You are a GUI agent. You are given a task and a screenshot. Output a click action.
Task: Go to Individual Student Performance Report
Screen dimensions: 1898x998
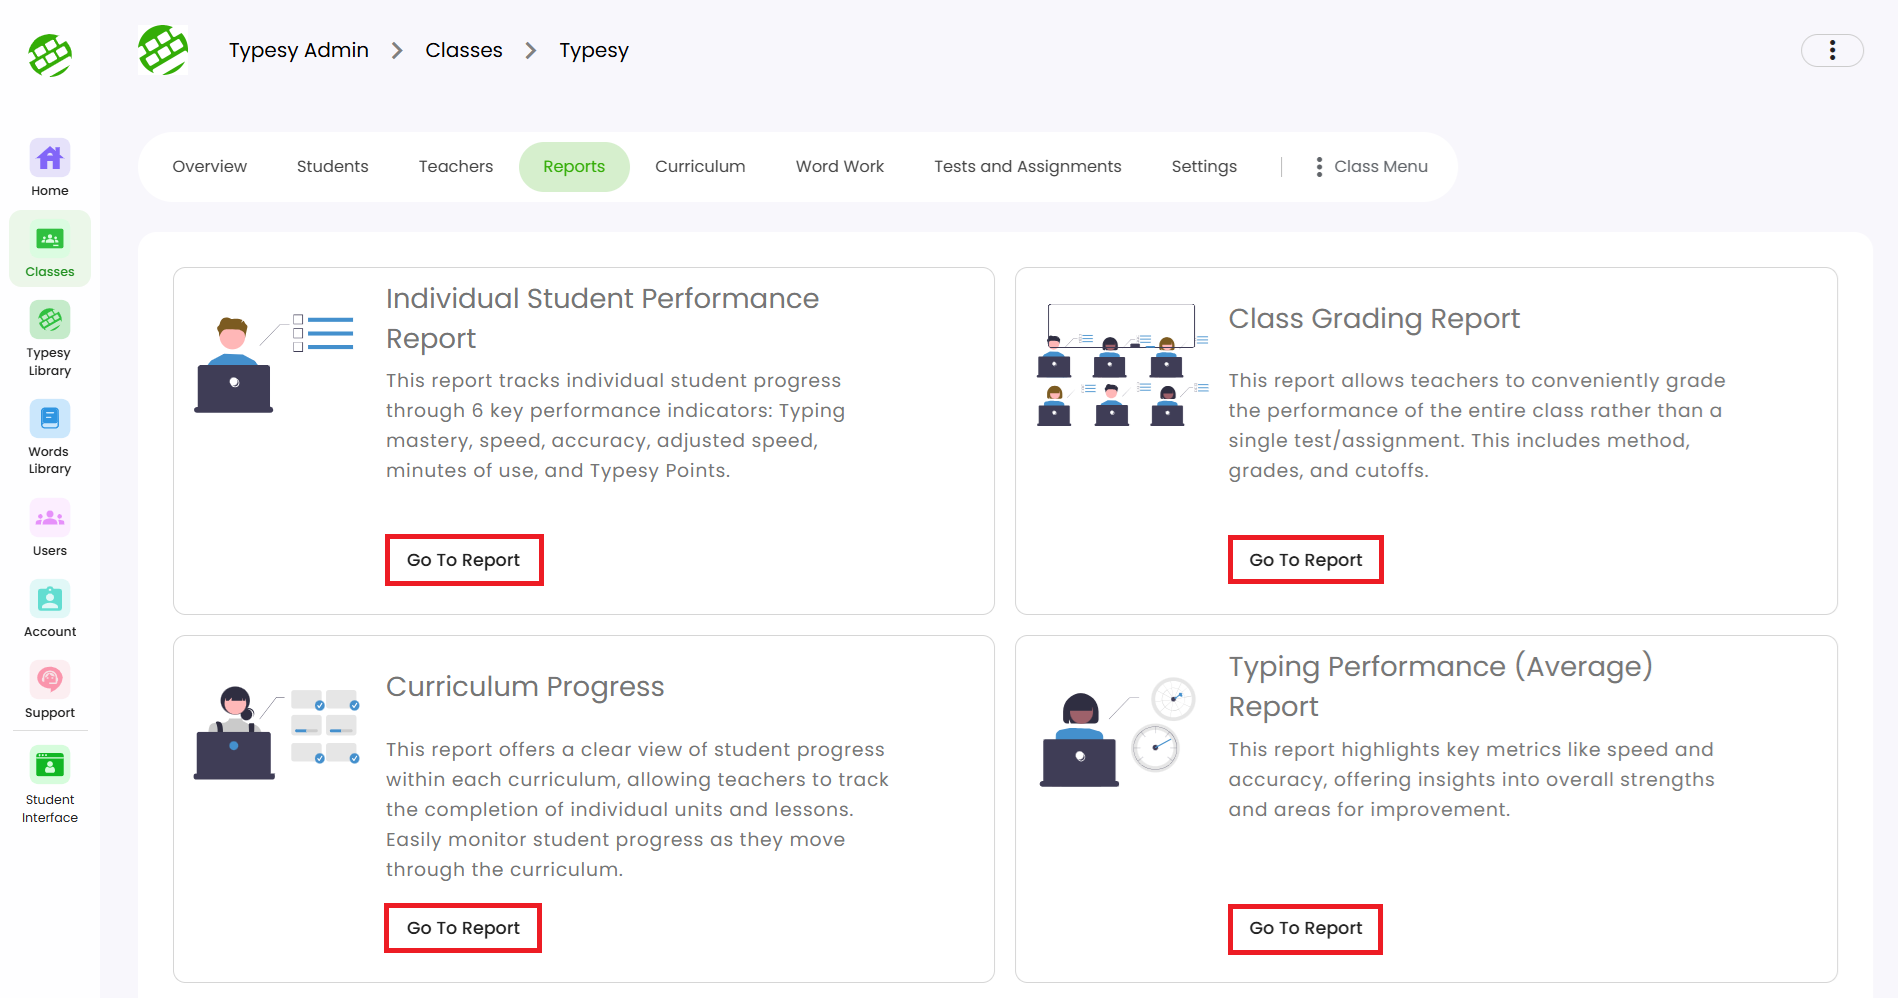[x=464, y=560]
